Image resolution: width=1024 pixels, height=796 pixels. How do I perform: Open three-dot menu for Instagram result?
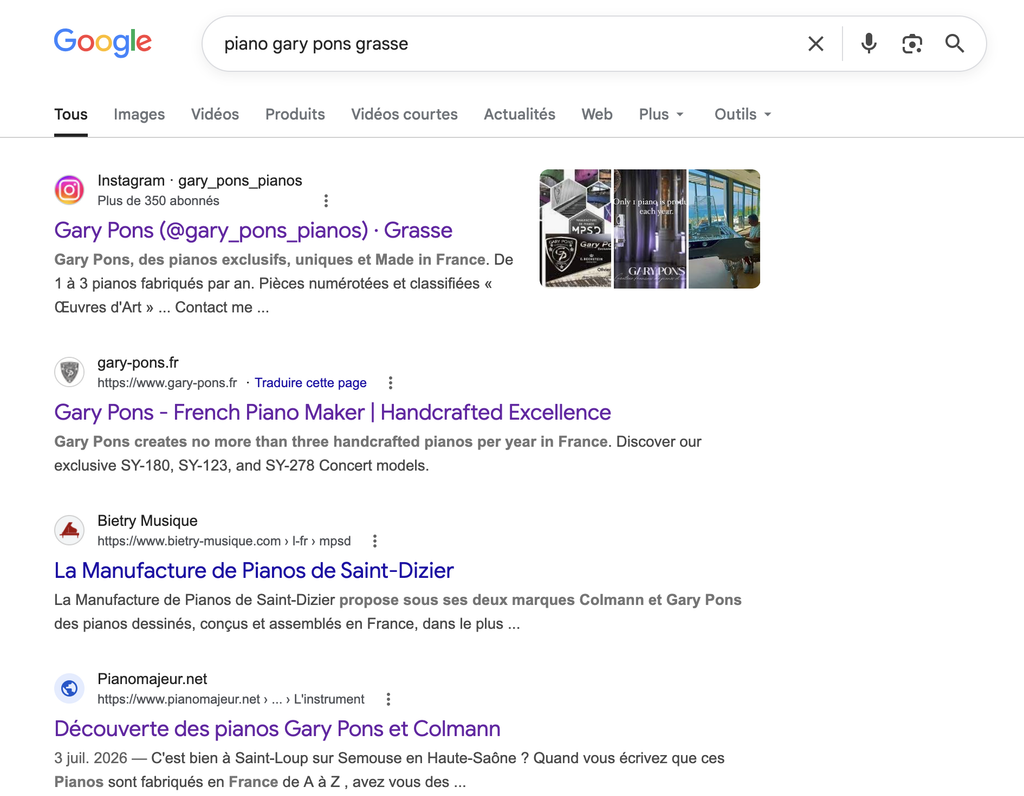(x=326, y=201)
